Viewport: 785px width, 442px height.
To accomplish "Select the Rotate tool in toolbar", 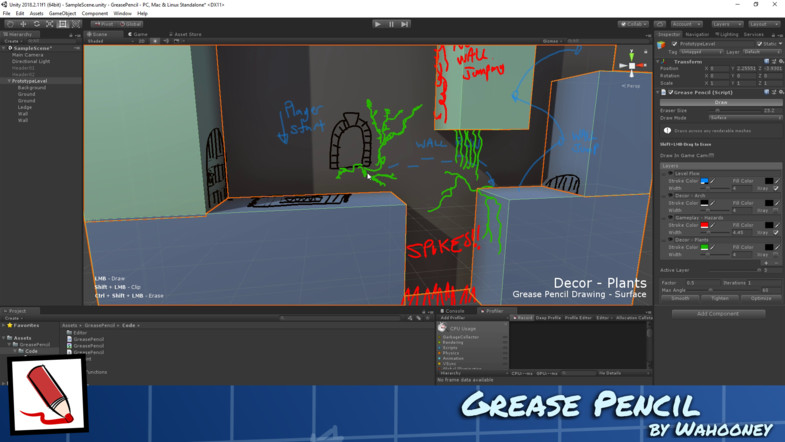I will coord(36,24).
